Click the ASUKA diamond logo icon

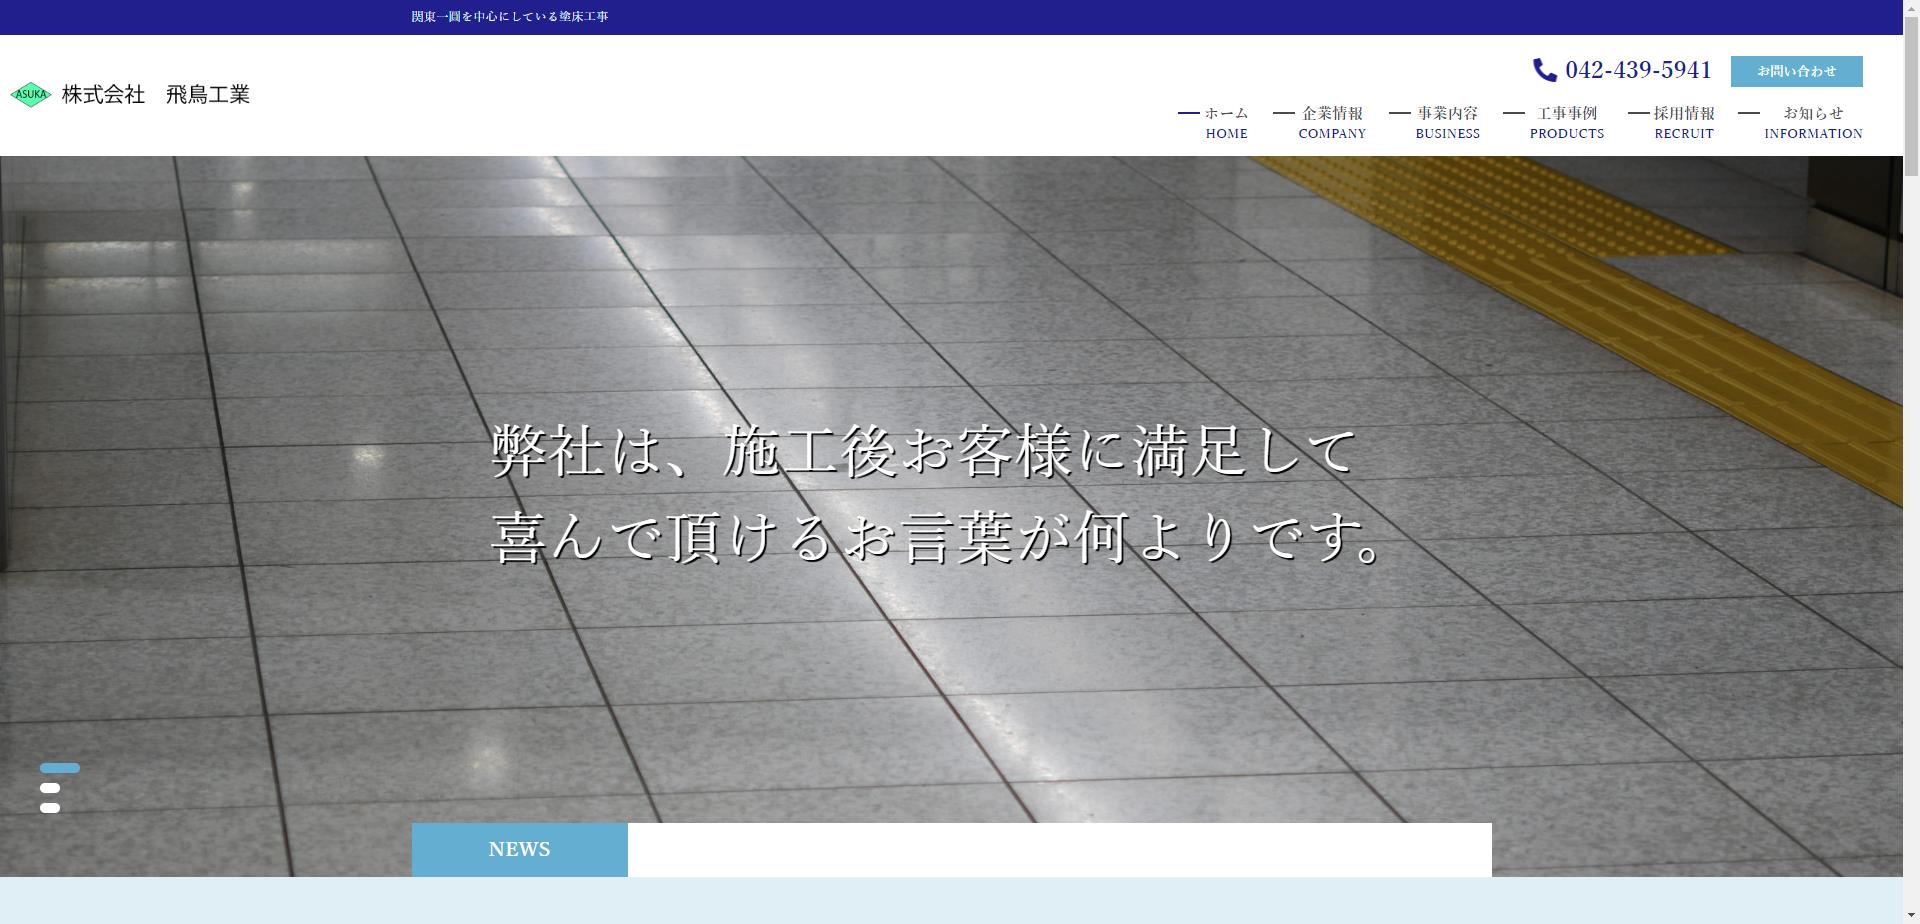[x=30, y=94]
